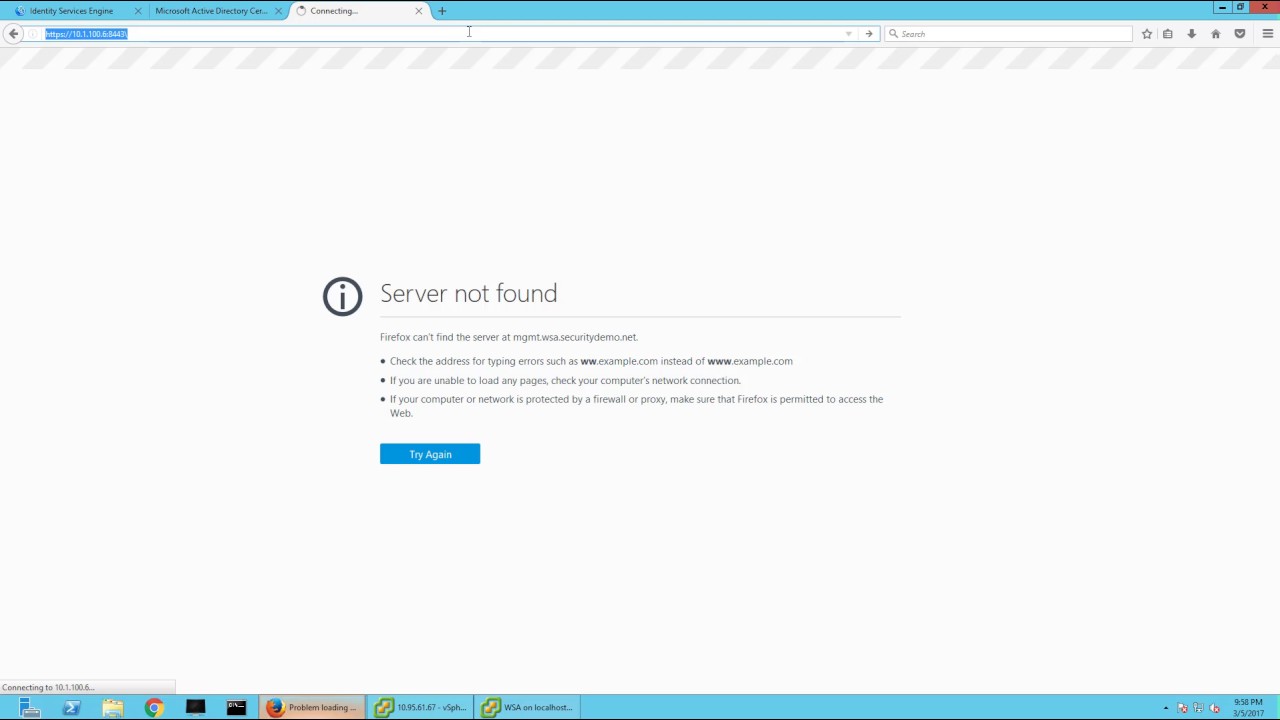This screenshot has height=720, width=1280.
Task: Click 'Connecting to 10.1.100.6...' status text
Action: click(x=48, y=687)
